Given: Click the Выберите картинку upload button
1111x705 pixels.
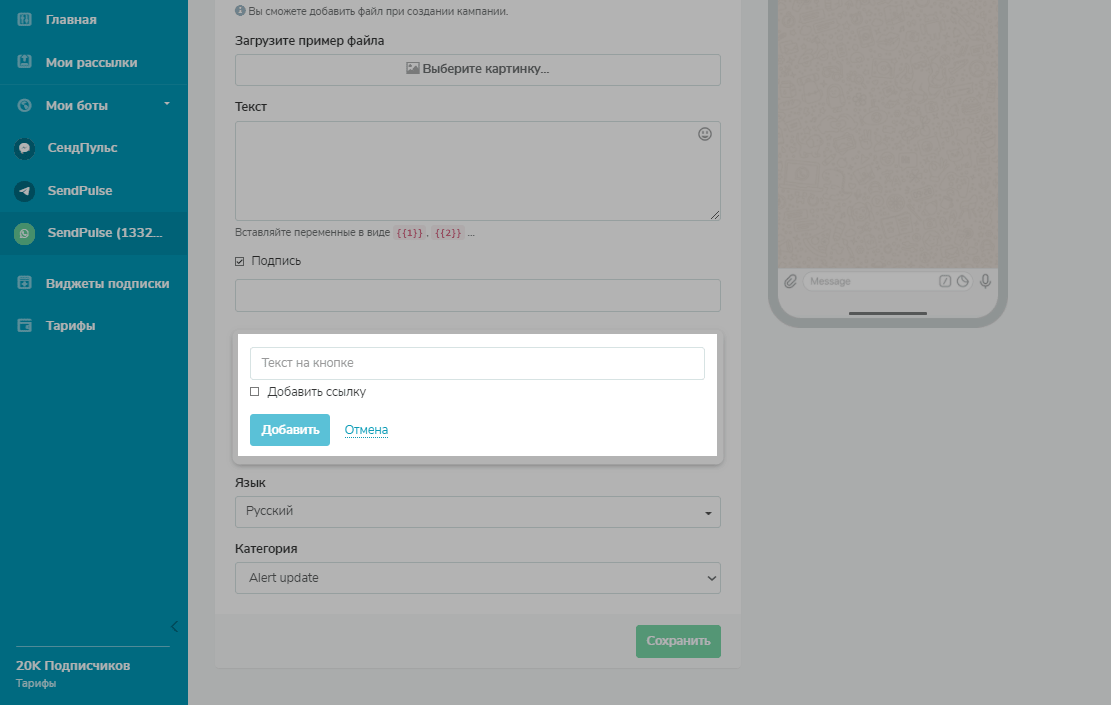Looking at the screenshot, I should pos(478,70).
